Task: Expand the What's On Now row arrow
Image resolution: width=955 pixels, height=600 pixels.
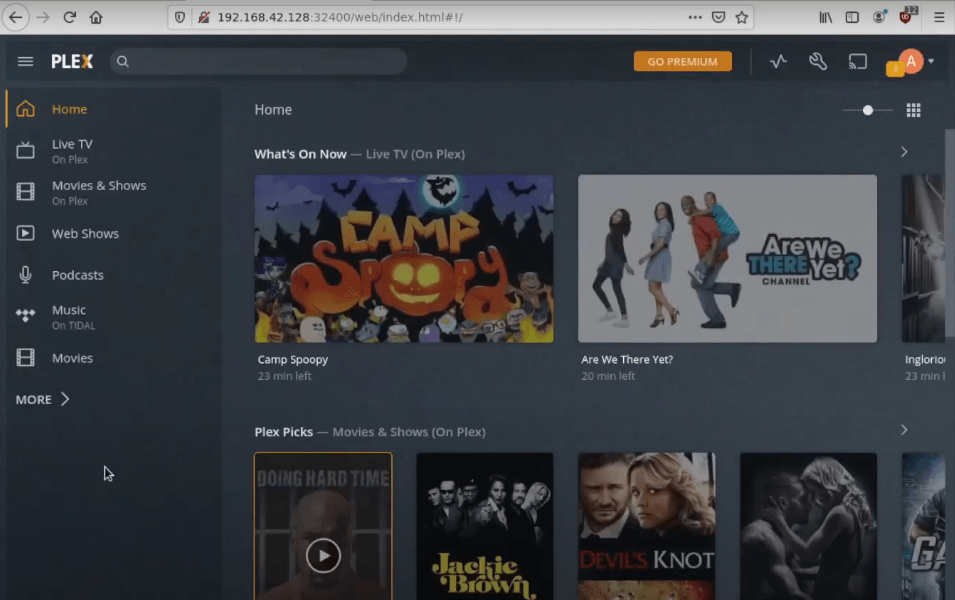Action: point(904,152)
